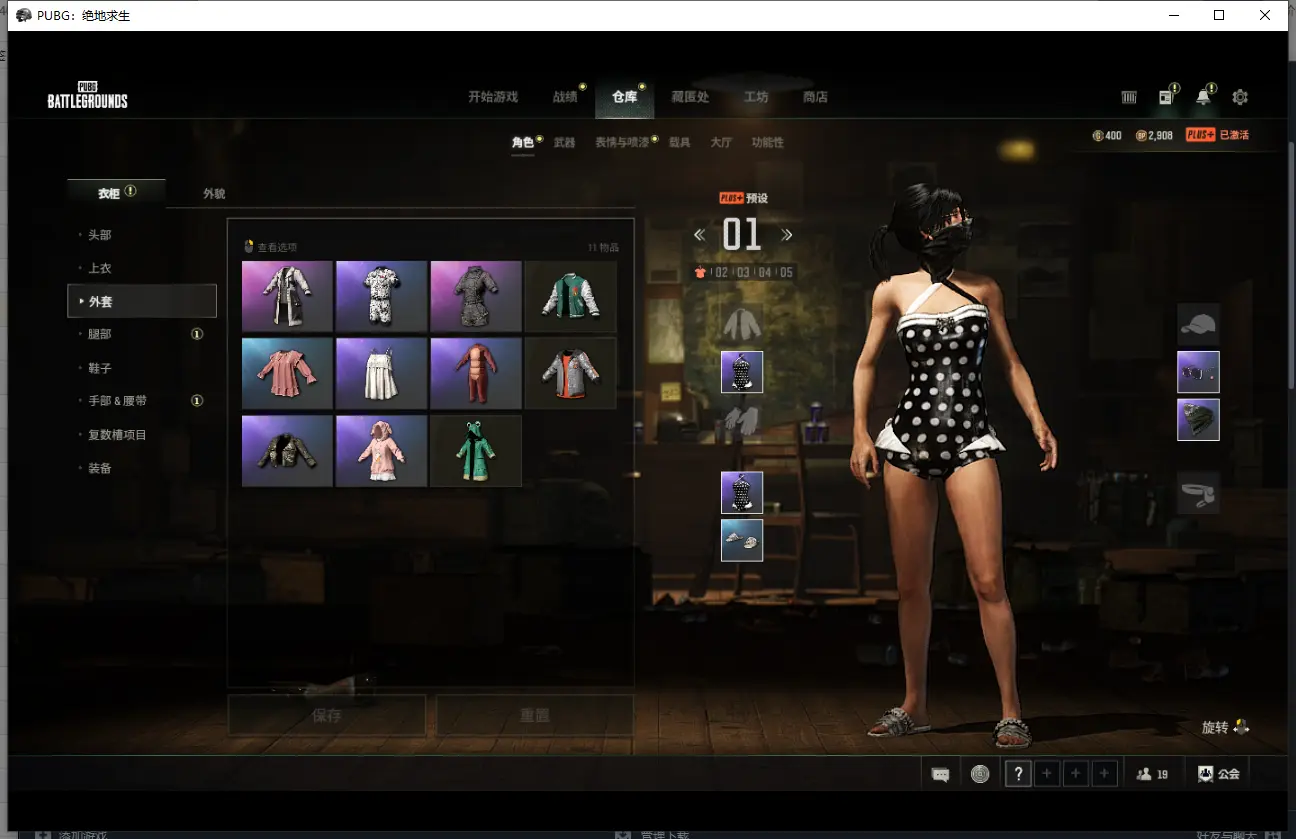Click the empty belt equipment slot
The height and width of the screenshot is (839, 1296).
1198,493
